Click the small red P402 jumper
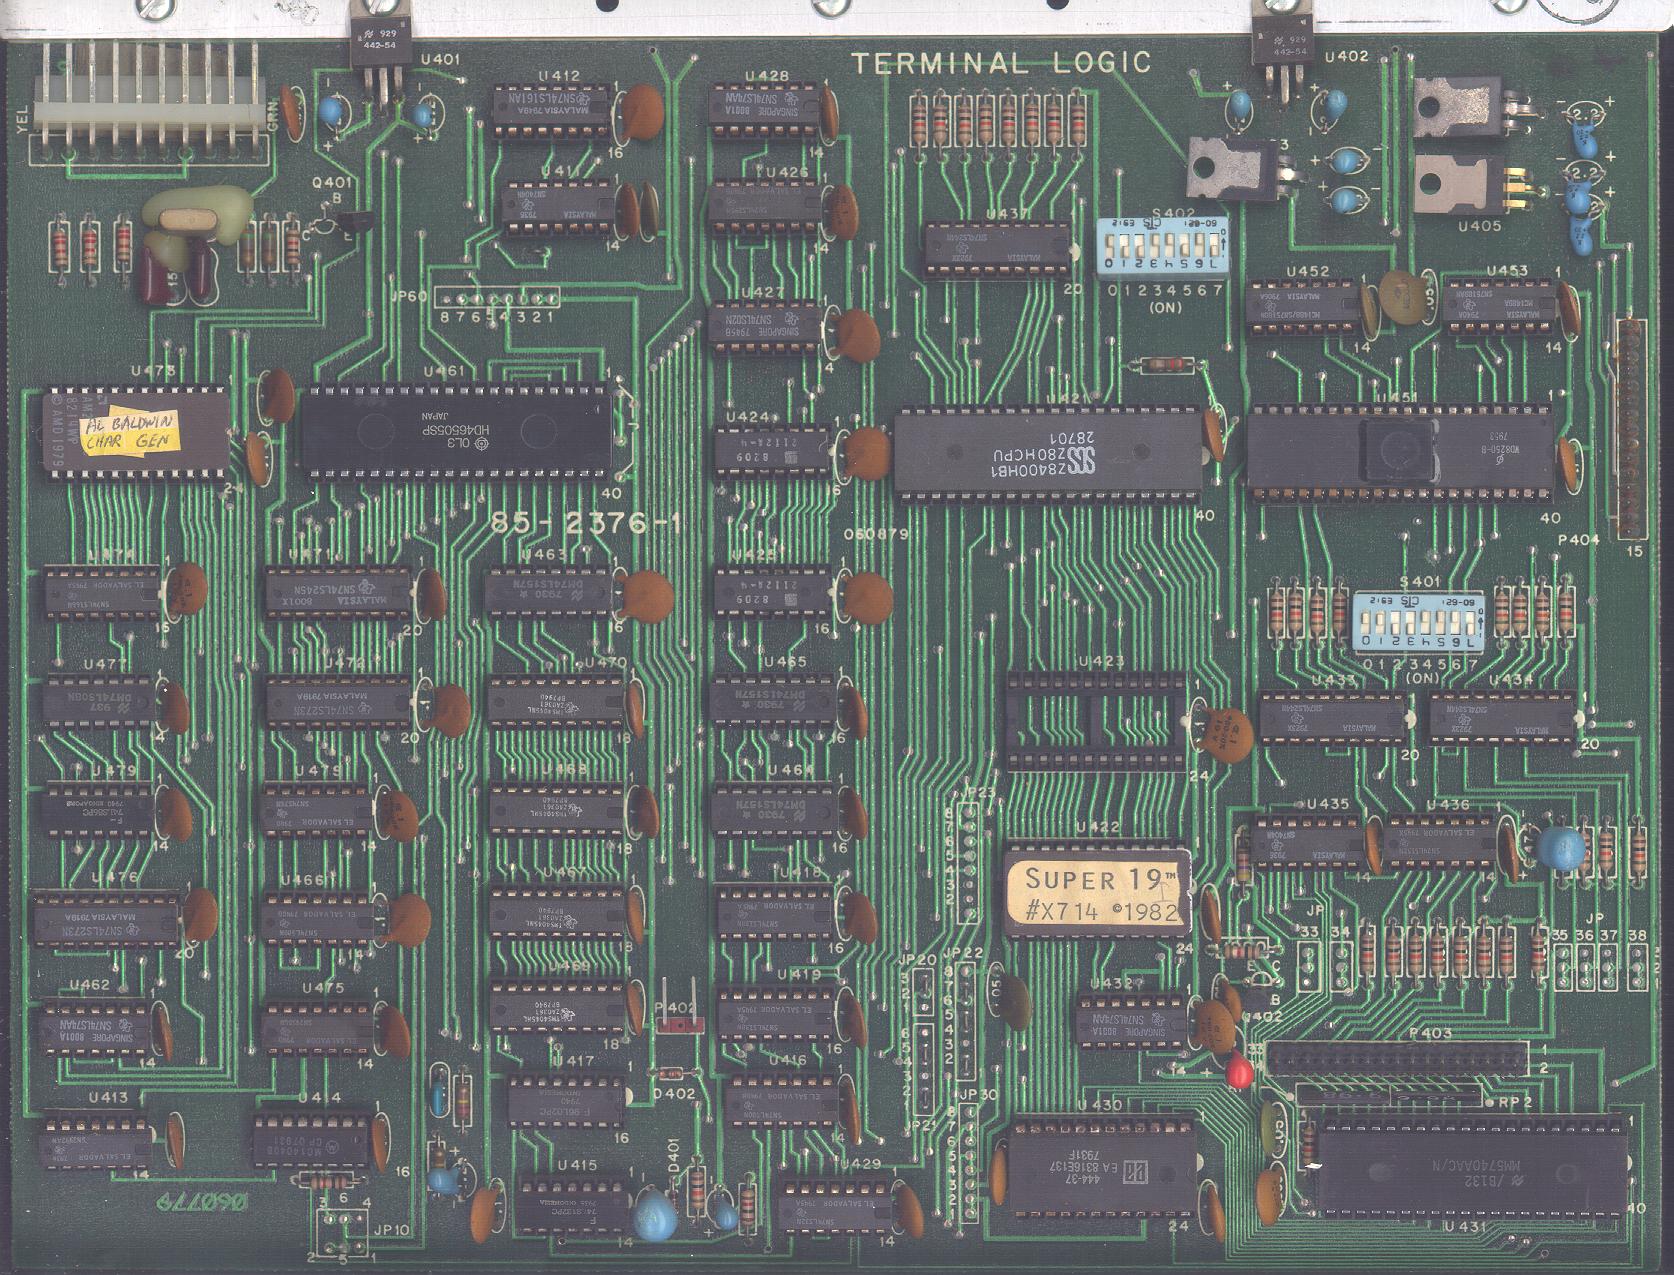This screenshot has width=1674, height=1275. (x=680, y=1025)
